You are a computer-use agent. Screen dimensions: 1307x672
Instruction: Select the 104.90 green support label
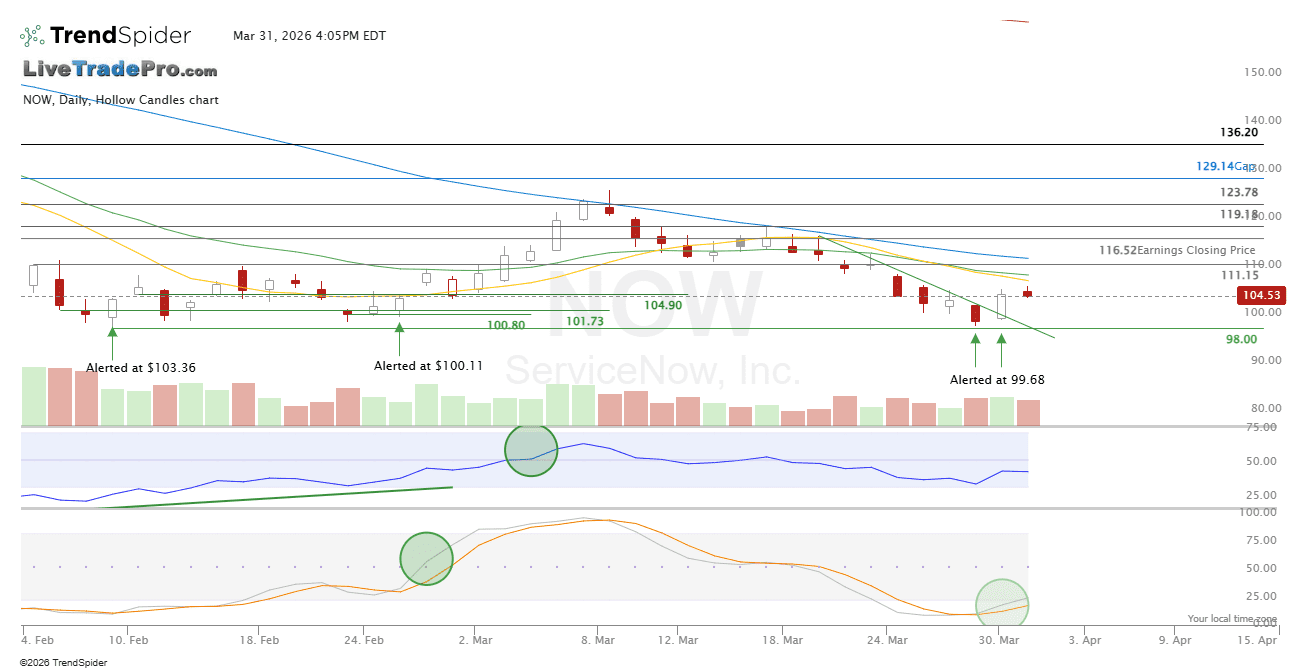[663, 305]
